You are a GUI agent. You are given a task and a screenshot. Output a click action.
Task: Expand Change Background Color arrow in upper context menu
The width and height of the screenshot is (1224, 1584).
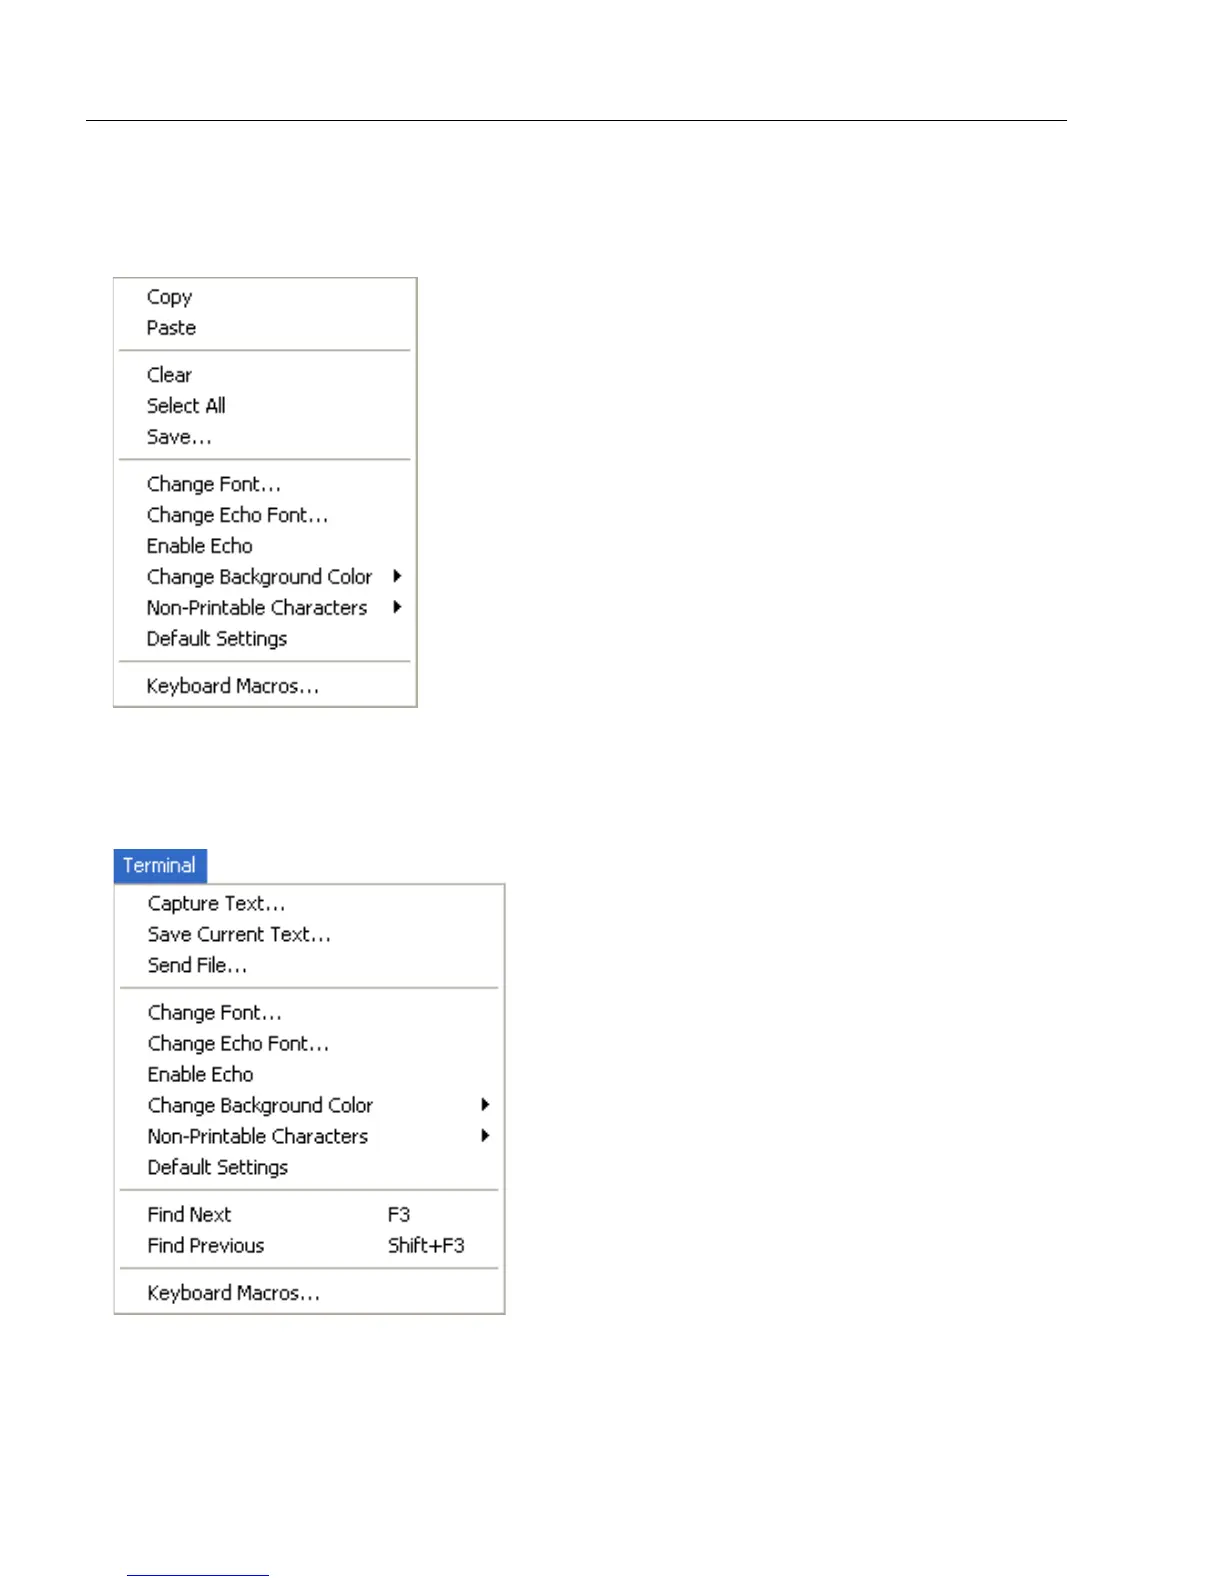(397, 576)
